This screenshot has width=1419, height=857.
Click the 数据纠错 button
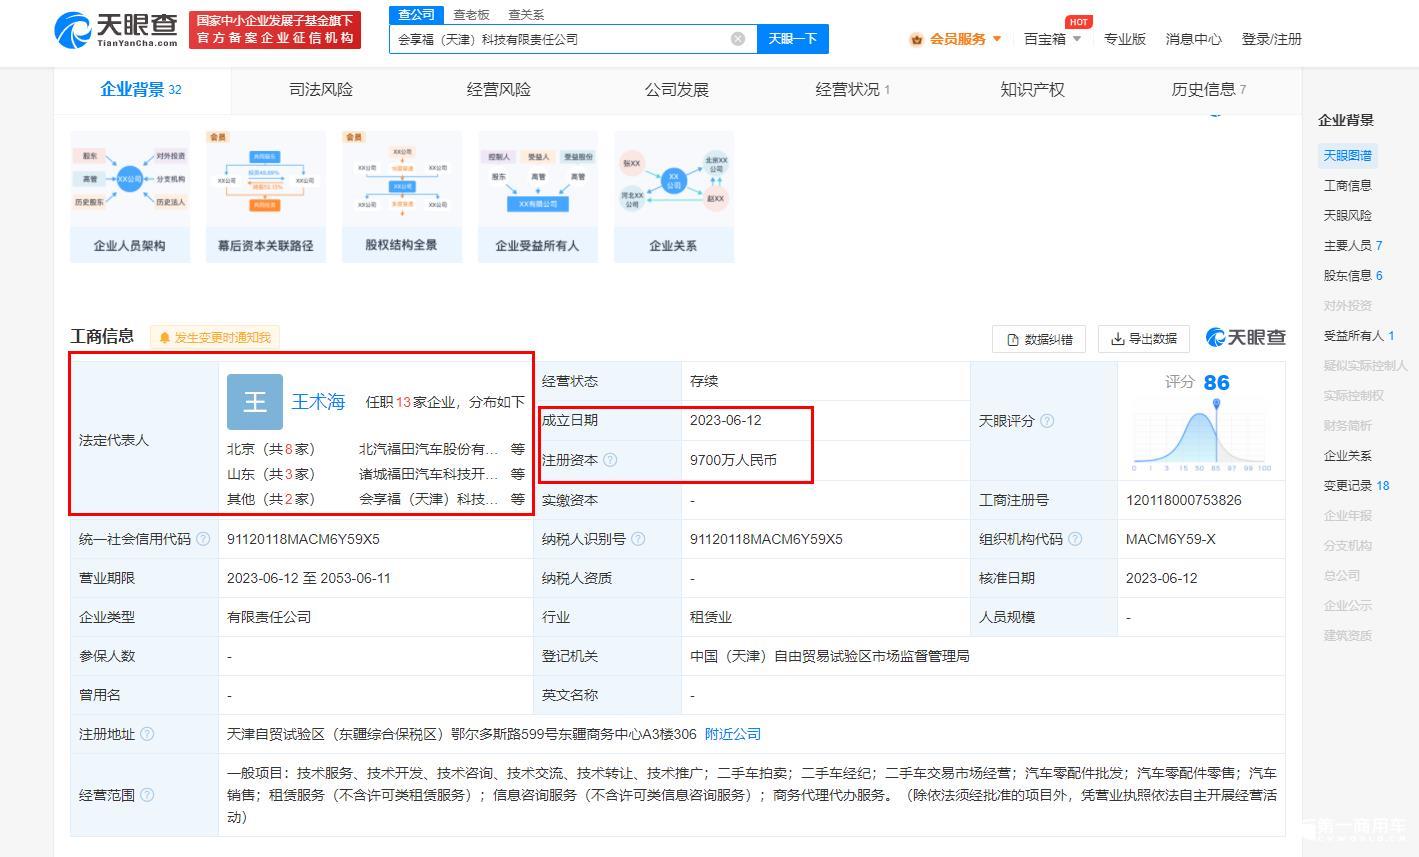coord(1039,339)
